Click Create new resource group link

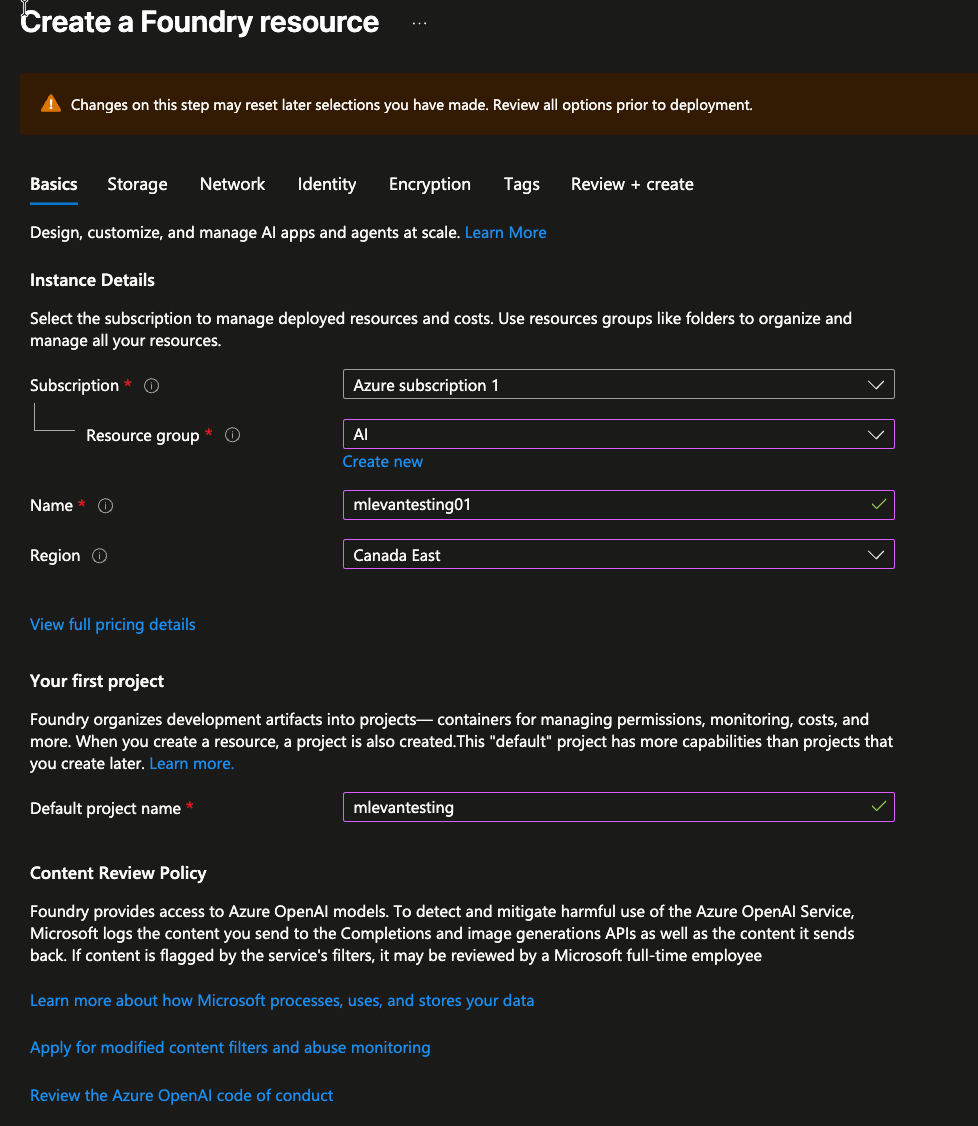coord(383,462)
